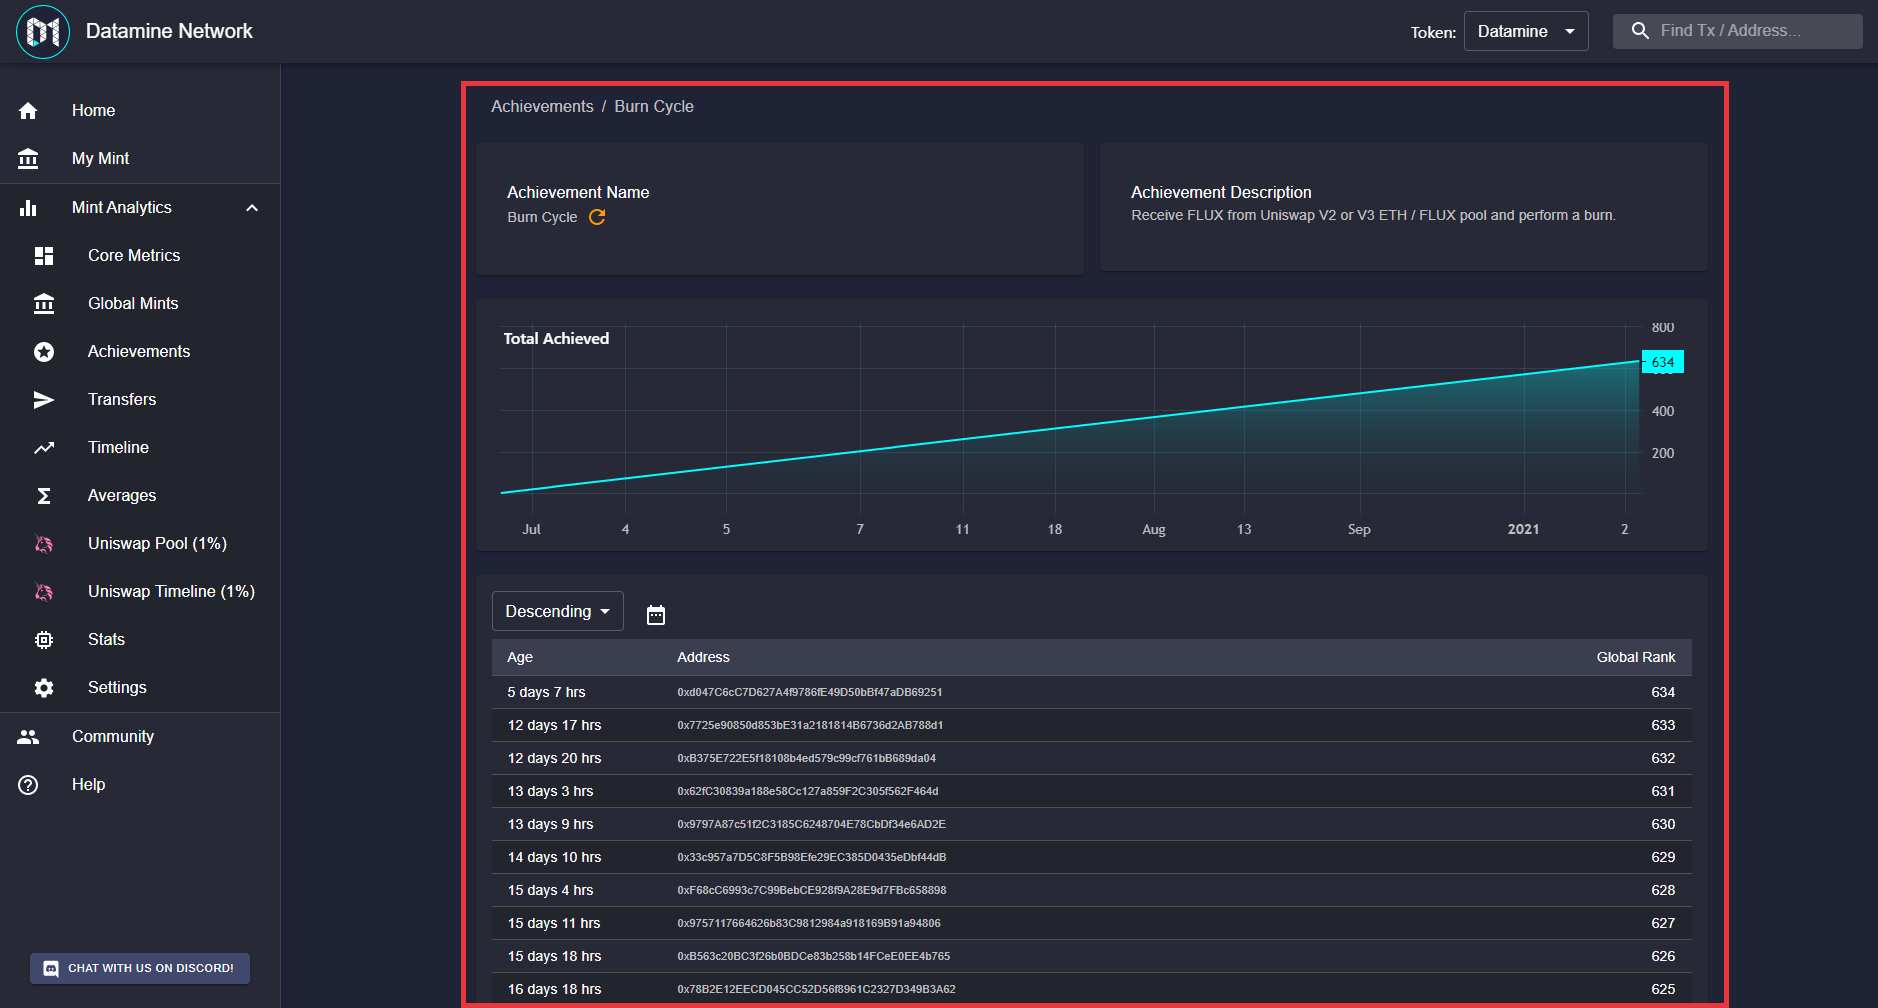This screenshot has width=1878, height=1008.
Task: Click the Timeline trending arrow icon
Action: [x=44, y=448]
